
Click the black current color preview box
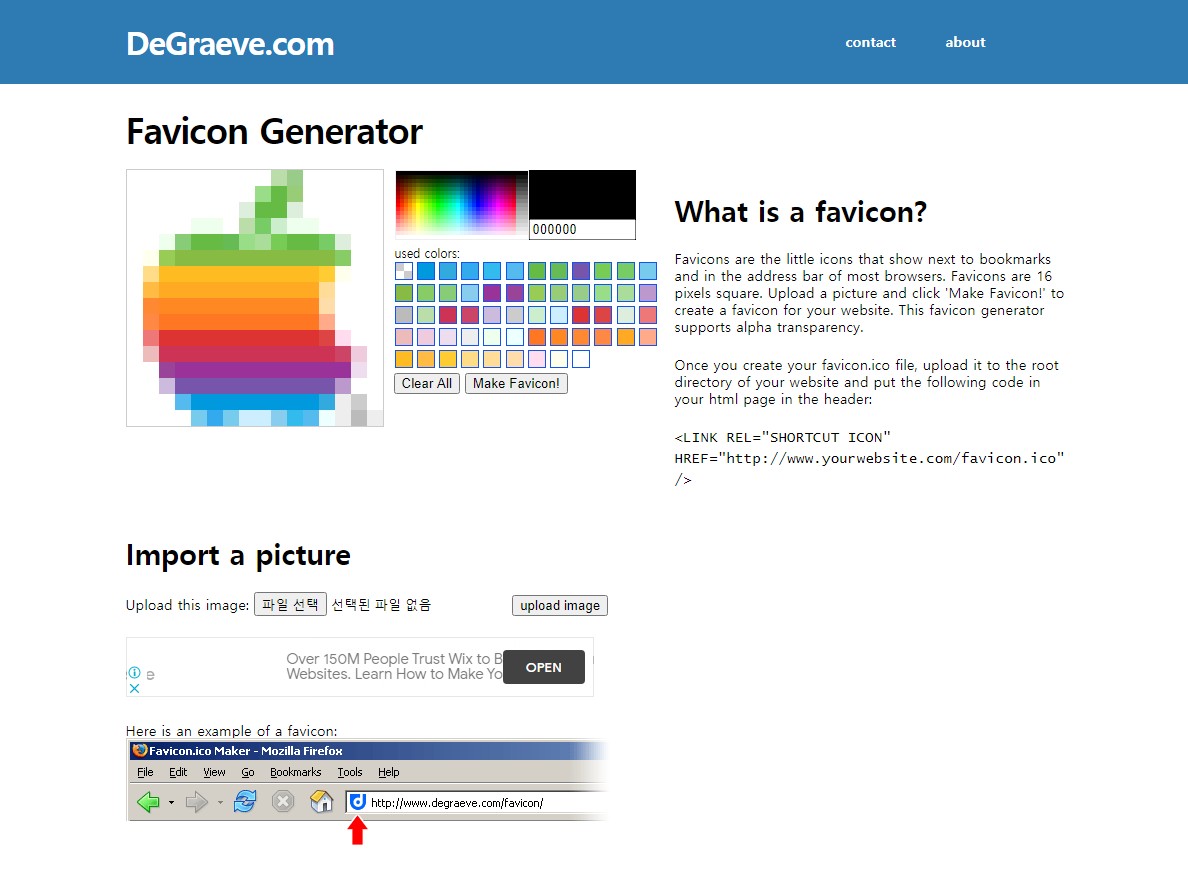point(582,195)
